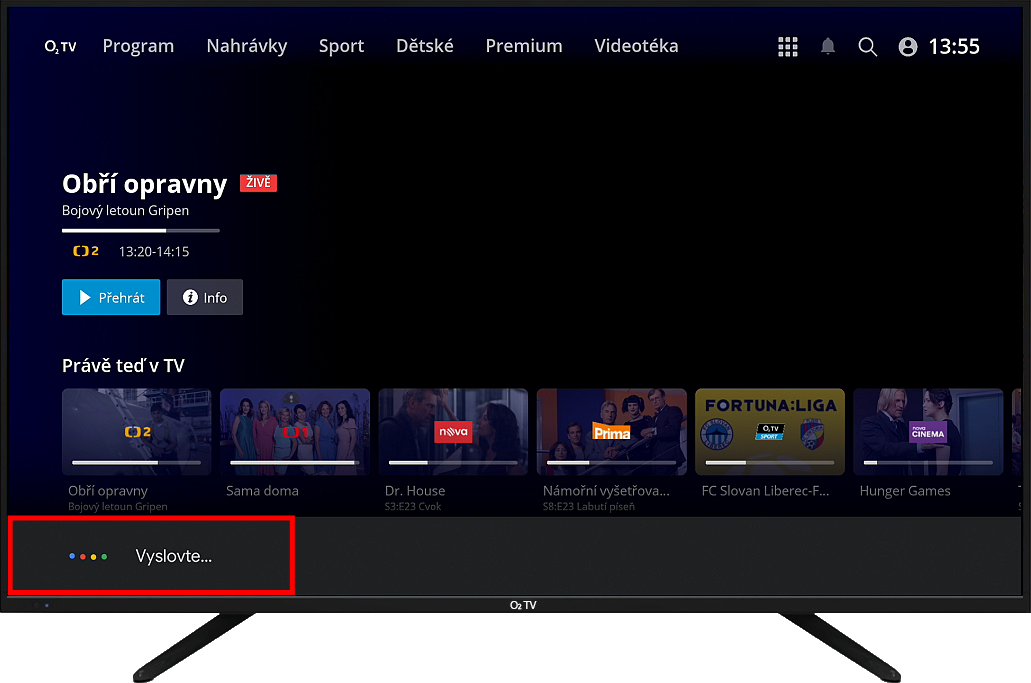
Task: Click the Info button
Action: pos(205,298)
